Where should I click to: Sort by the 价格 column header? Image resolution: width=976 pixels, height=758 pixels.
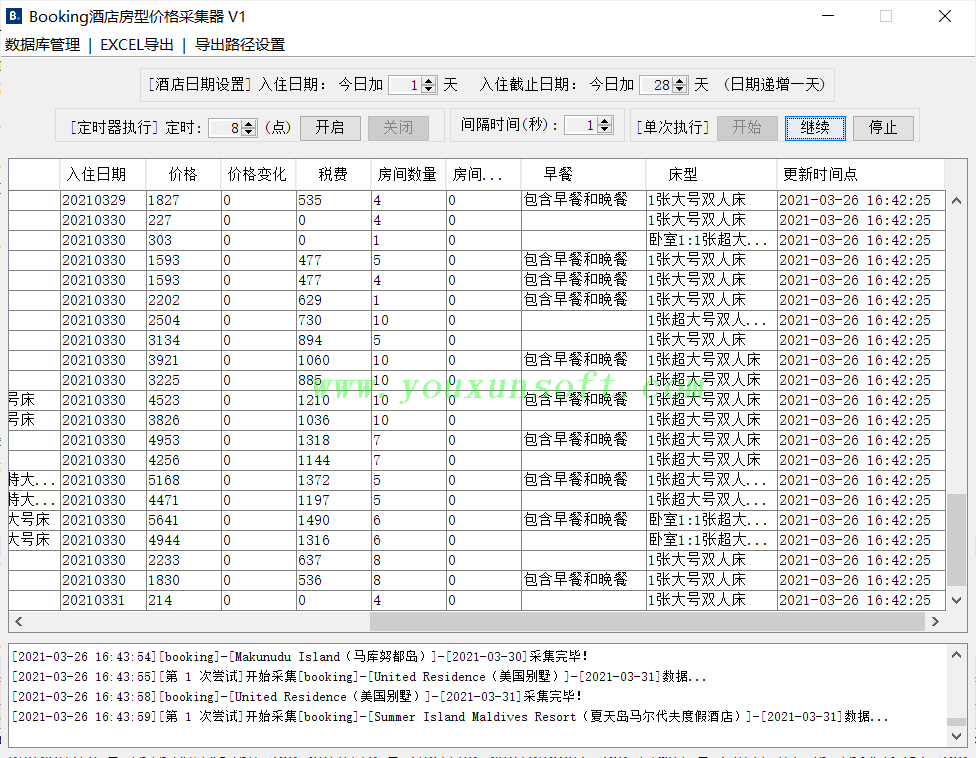[183, 174]
